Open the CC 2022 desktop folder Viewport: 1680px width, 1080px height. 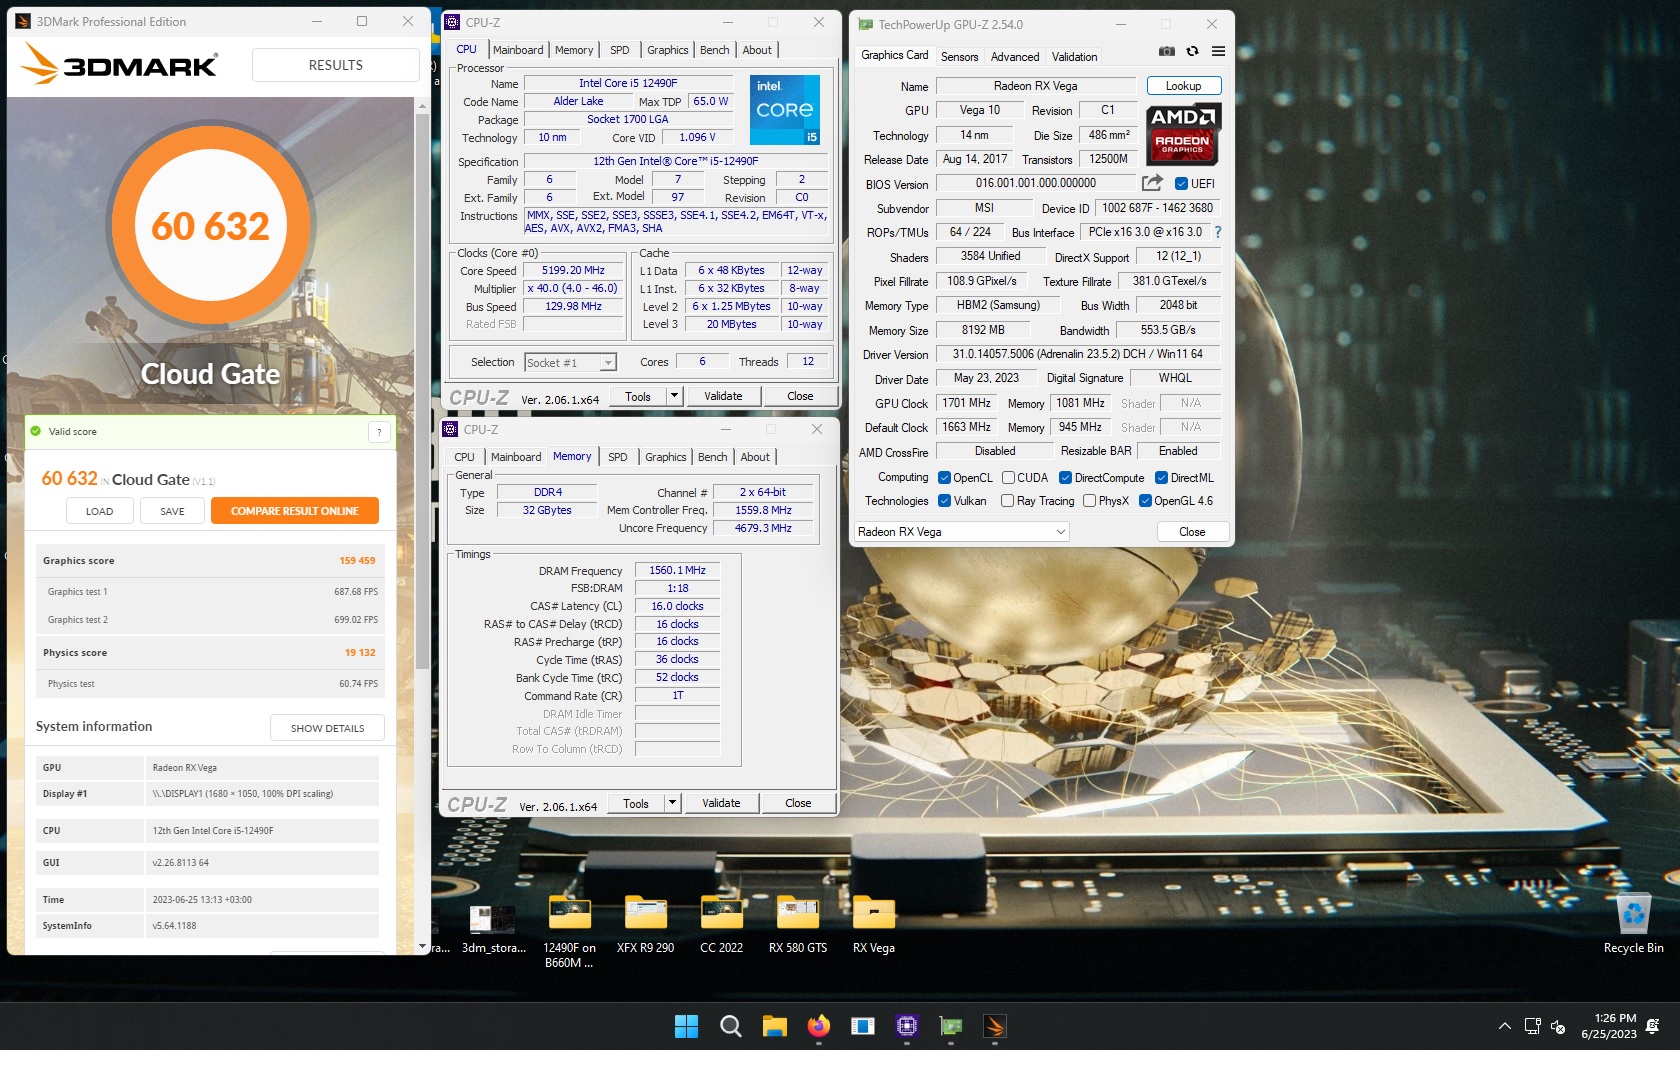(722, 924)
